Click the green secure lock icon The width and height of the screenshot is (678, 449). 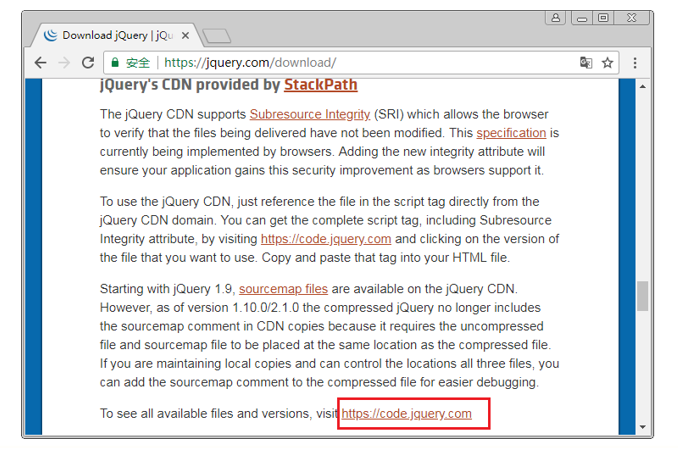115,63
